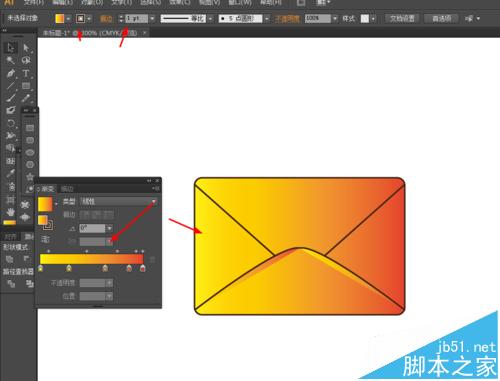This screenshot has width=500, height=381.
Task: Click the gradient angle input field
Action: pos(92,228)
